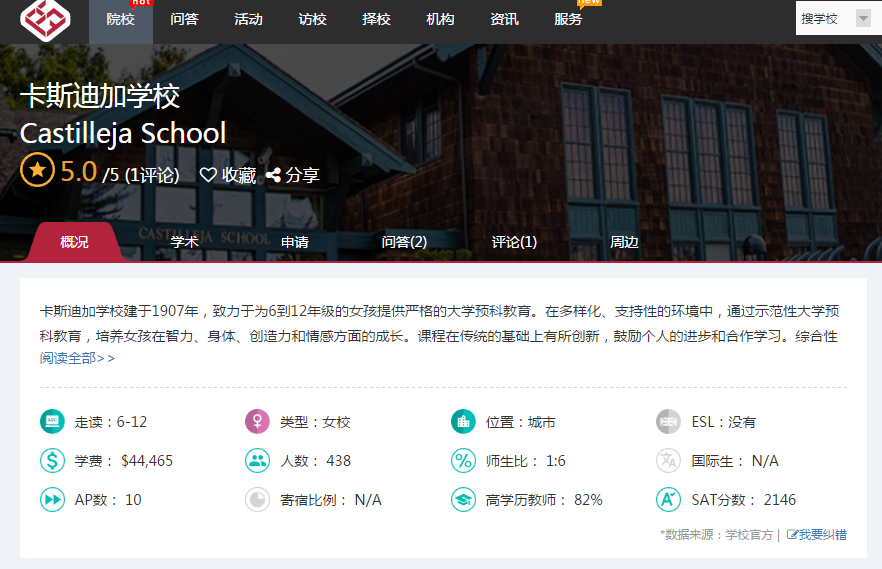Open the 机构 navigation item

440,20
